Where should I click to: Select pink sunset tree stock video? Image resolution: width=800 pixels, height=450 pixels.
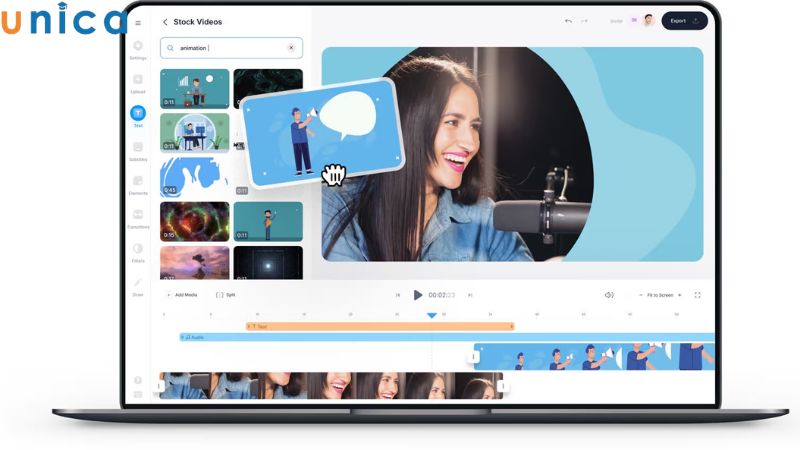194,263
